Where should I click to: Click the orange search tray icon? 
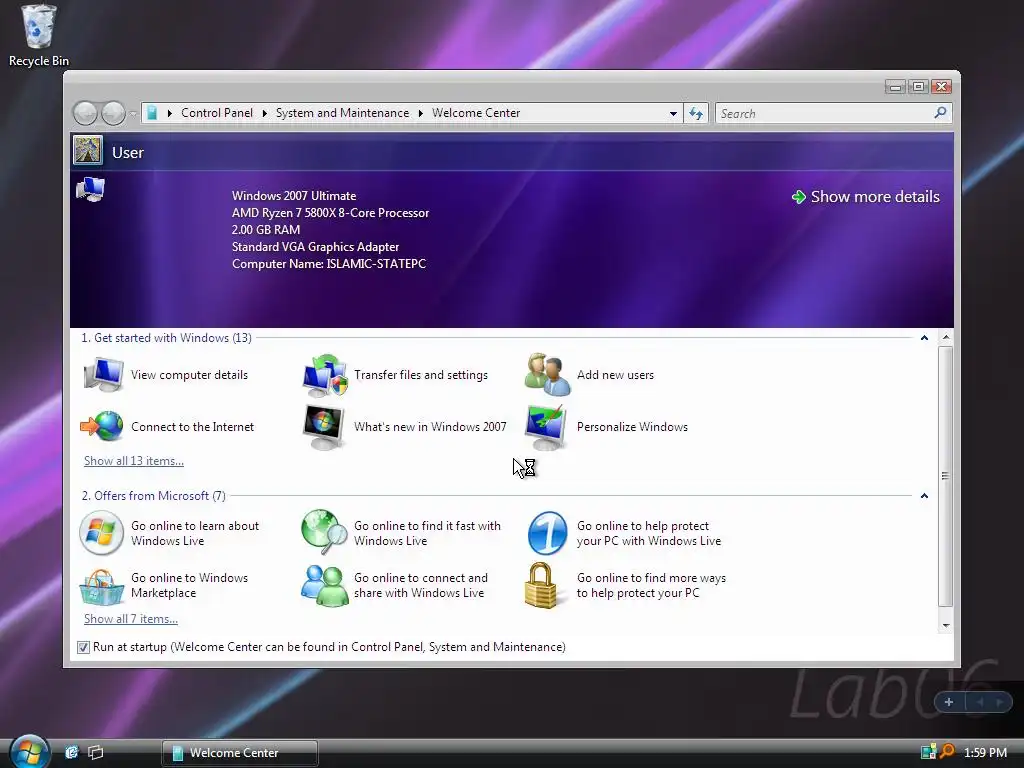click(x=947, y=752)
